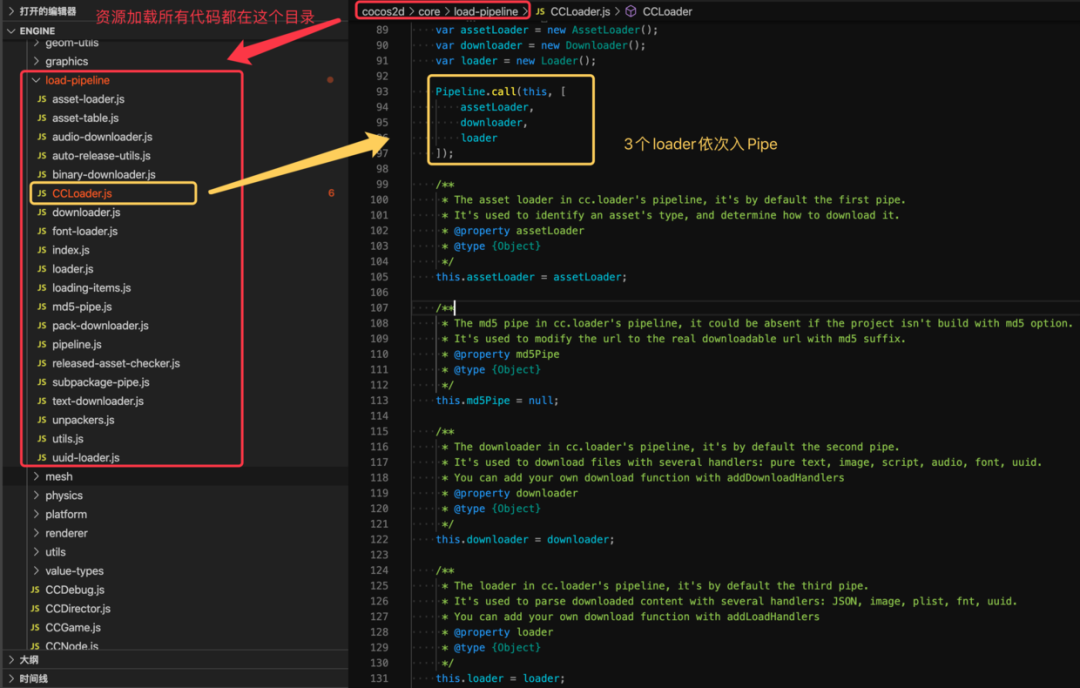The image size is (1080, 688).
Task: Select the CCLoader symbol name in breadcrumb
Action: (667, 12)
